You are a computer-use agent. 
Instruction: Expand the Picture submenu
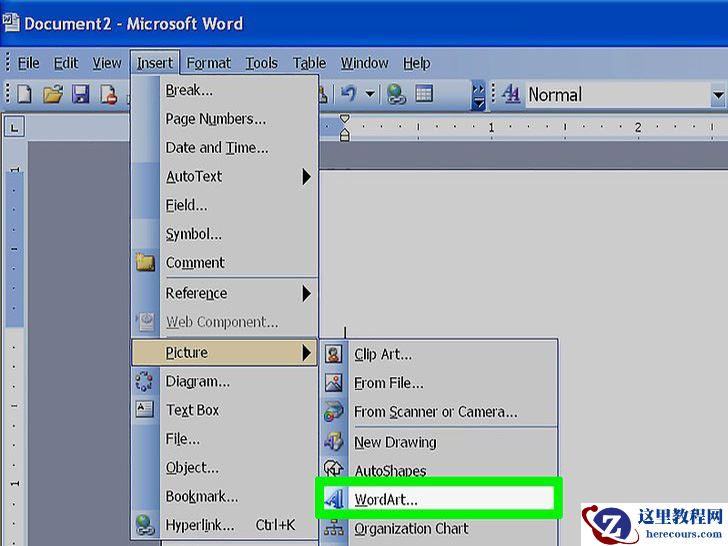pyautogui.click(x=225, y=352)
